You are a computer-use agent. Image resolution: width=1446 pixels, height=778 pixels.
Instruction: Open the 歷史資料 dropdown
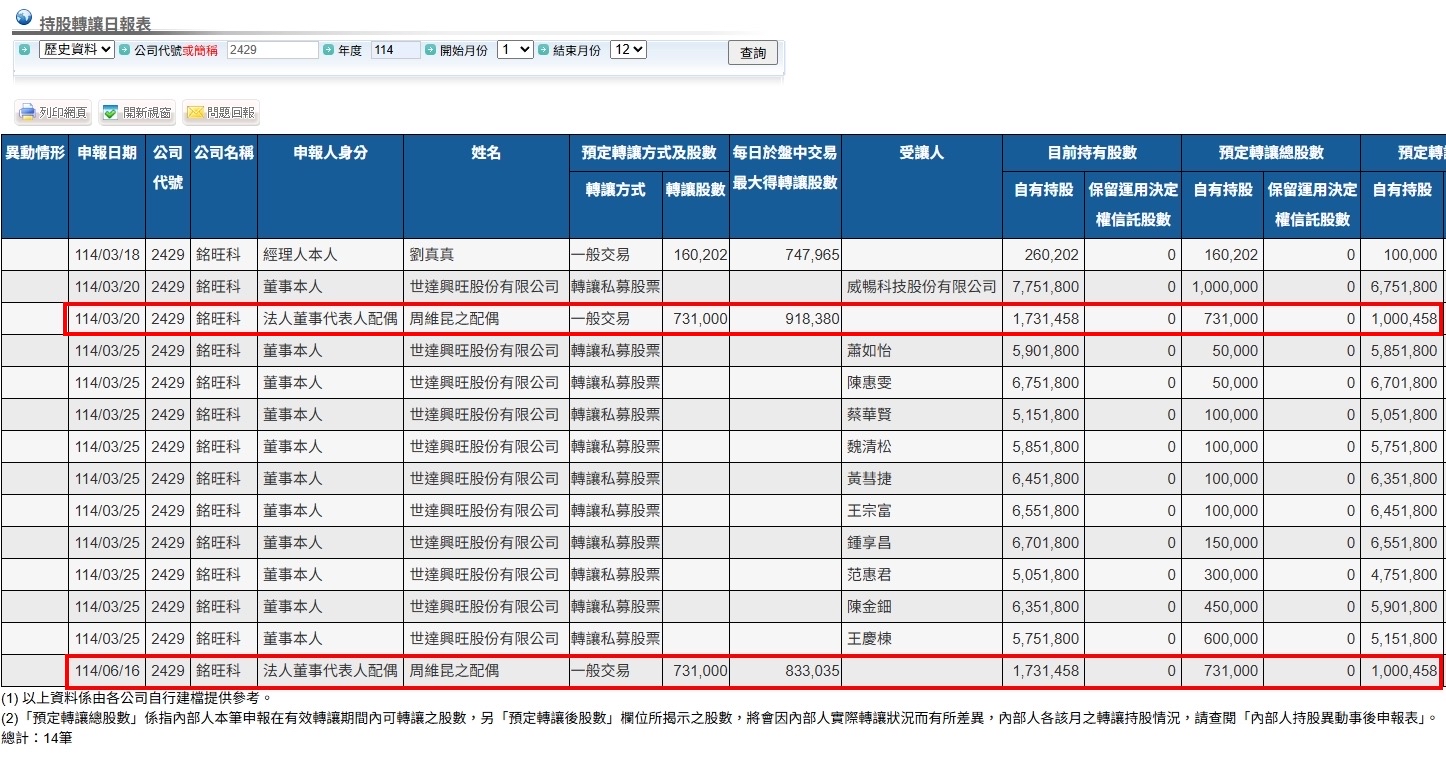pyautogui.click(x=77, y=50)
